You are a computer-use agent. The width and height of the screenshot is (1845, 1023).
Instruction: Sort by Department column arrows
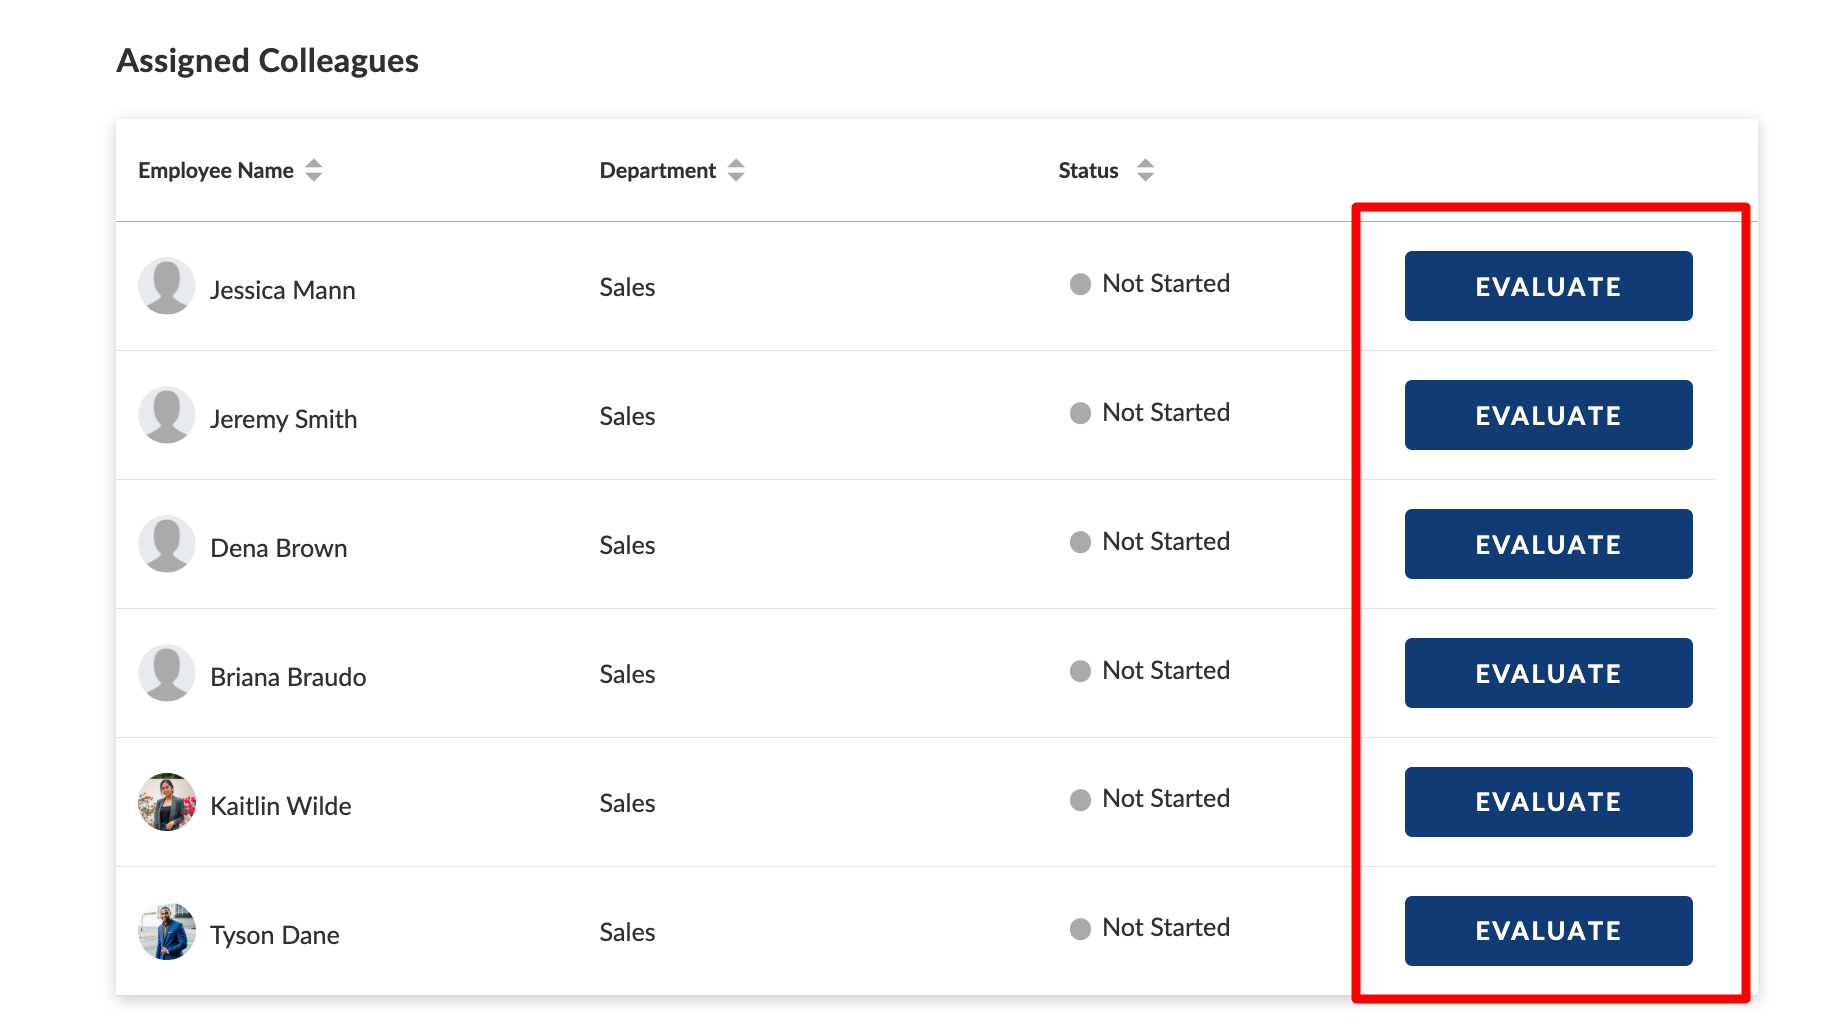tap(736, 170)
